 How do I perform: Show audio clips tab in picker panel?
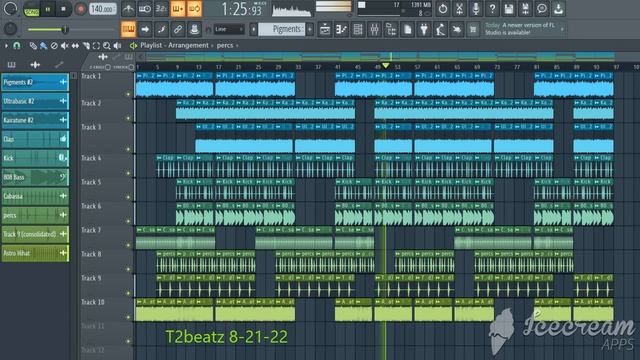[x=35, y=64]
